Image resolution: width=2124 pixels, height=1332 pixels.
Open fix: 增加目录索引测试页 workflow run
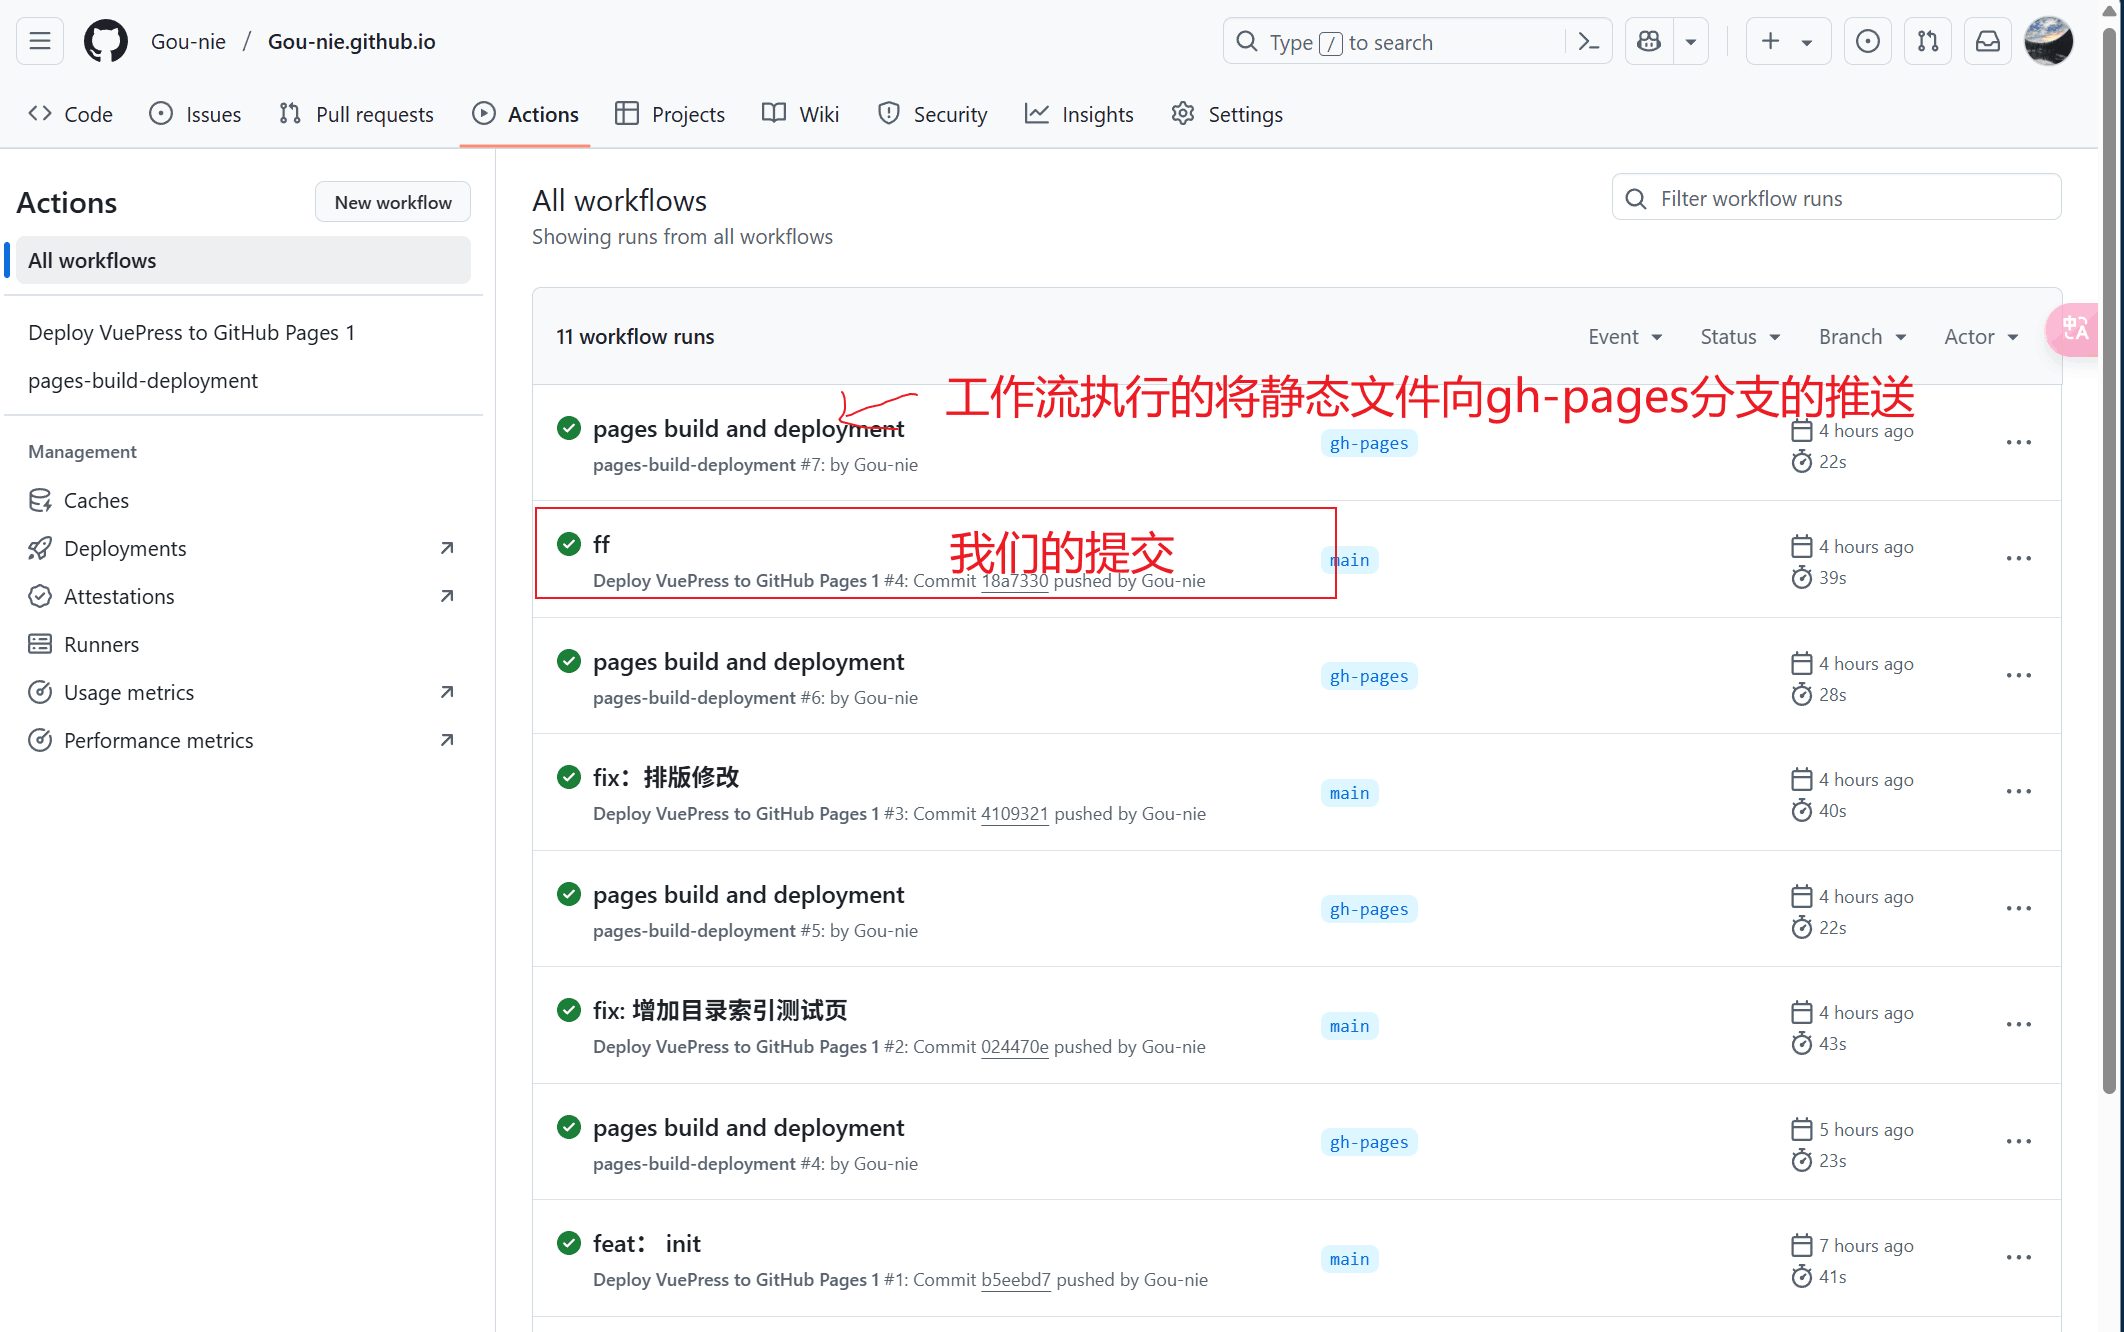pos(720,1011)
